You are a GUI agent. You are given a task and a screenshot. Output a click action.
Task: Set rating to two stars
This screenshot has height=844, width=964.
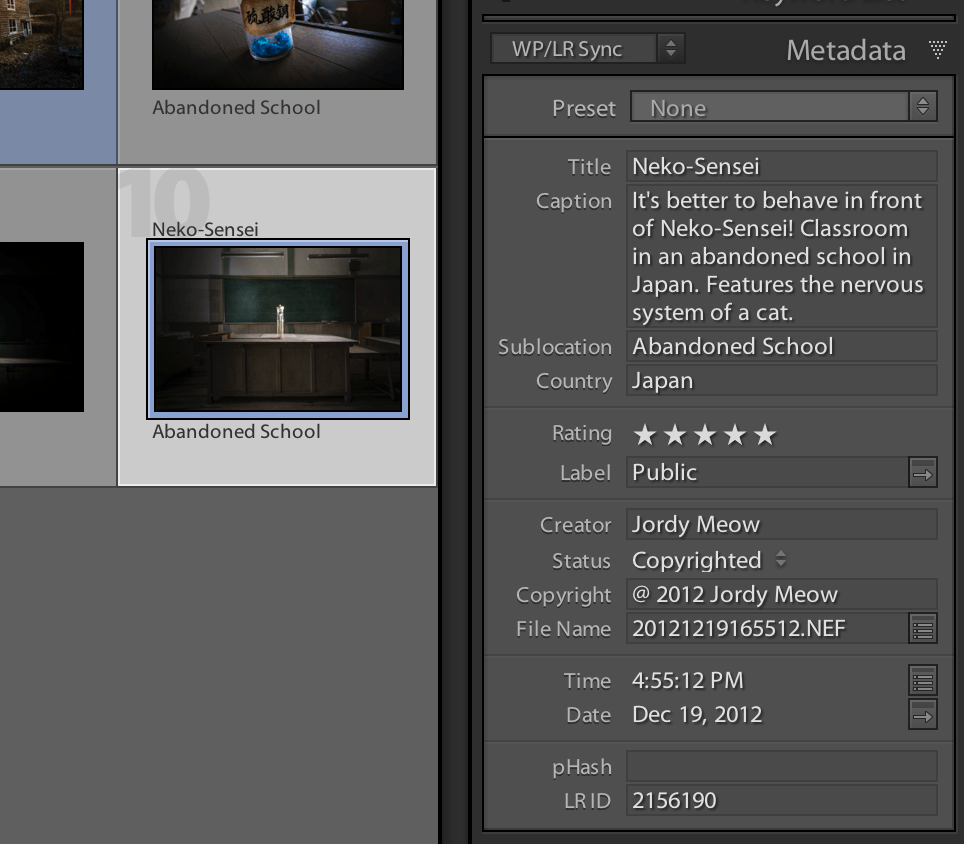tap(674, 435)
